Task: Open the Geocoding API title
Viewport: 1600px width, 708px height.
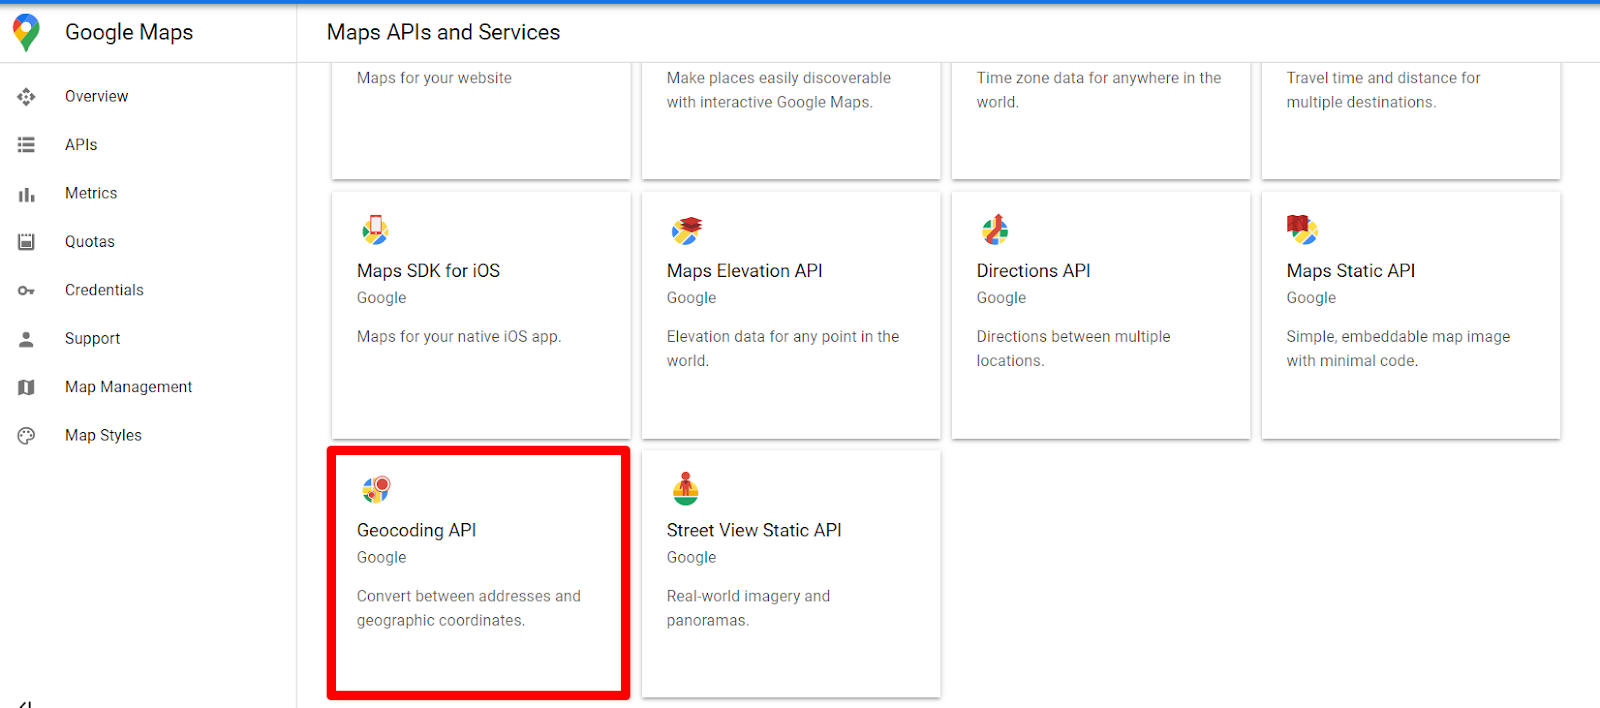Action: 416,530
